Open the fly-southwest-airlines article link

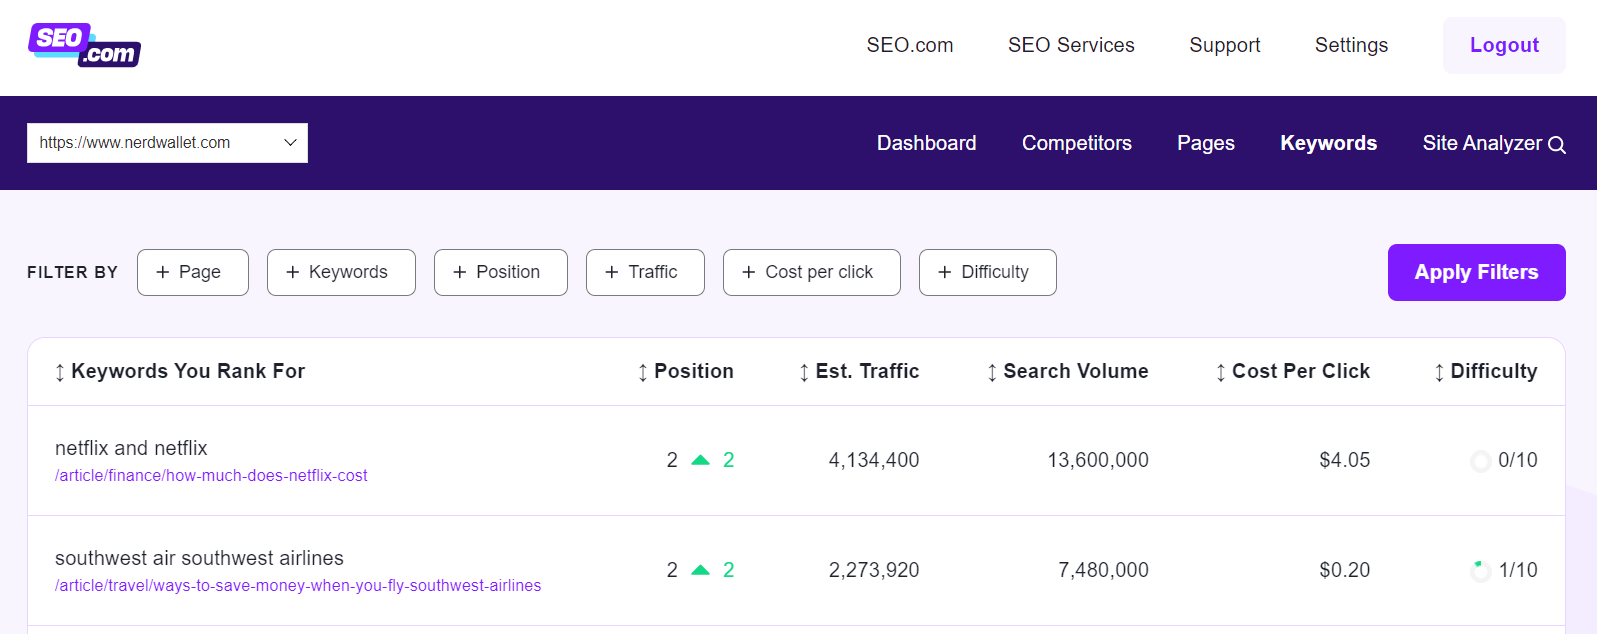pos(298,586)
